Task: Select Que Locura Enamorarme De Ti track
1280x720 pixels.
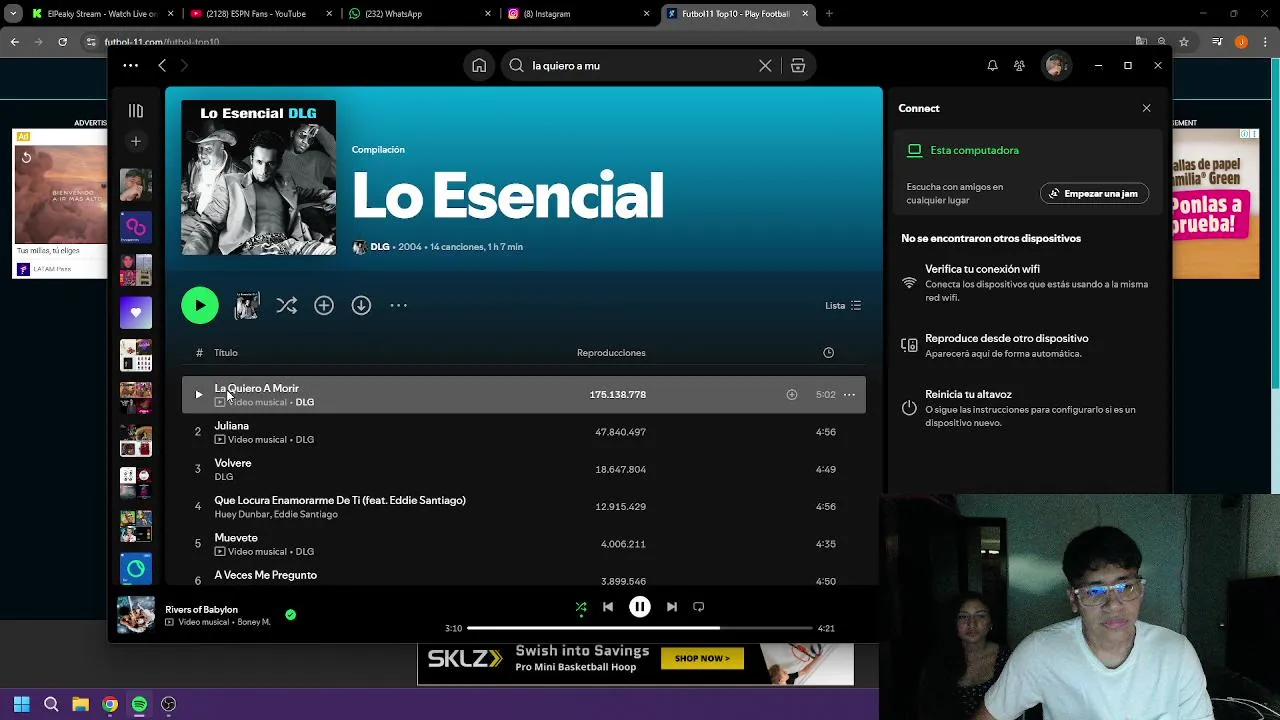Action: pos(340,500)
